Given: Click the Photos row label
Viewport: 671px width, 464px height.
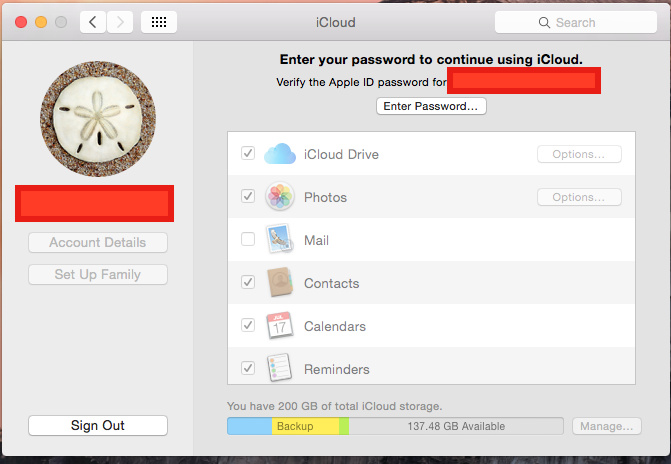Looking at the screenshot, I should (325, 197).
